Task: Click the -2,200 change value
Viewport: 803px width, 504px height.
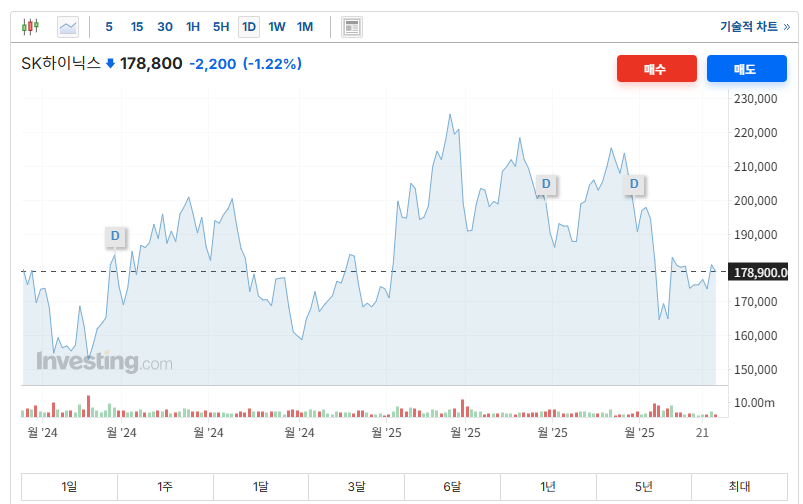Action: click(213, 64)
